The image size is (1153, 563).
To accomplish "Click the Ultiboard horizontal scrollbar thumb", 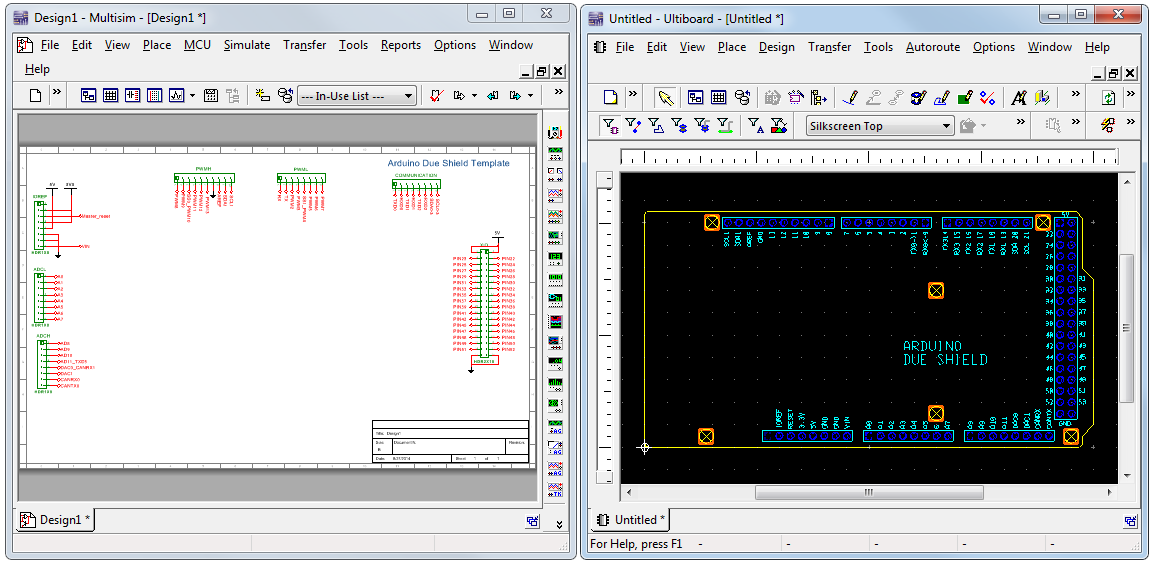I will [868, 492].
